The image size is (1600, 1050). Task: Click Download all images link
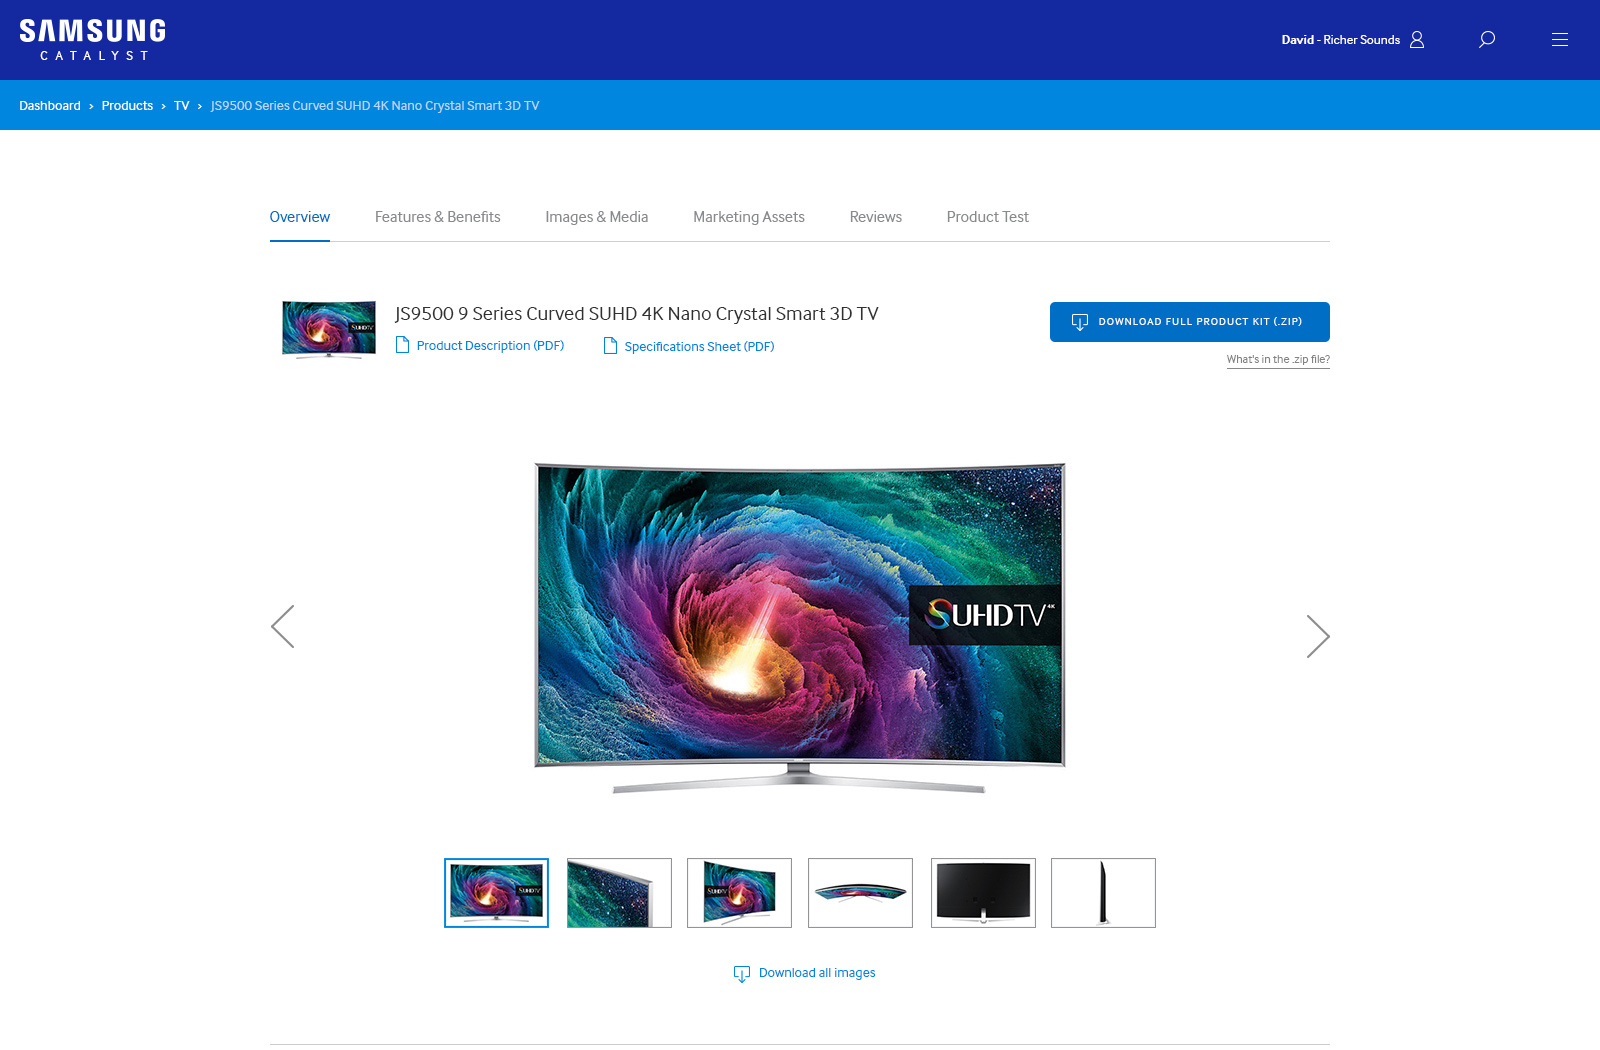click(x=816, y=973)
